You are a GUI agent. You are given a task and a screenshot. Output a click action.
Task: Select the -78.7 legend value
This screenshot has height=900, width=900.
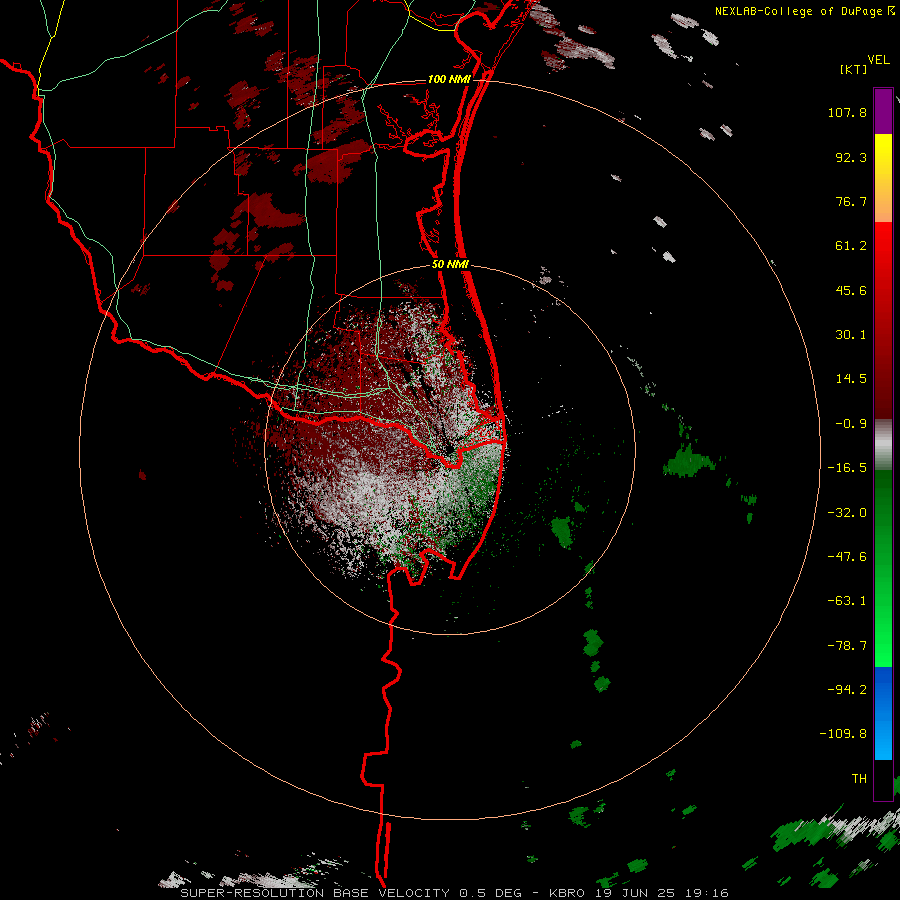click(x=847, y=646)
